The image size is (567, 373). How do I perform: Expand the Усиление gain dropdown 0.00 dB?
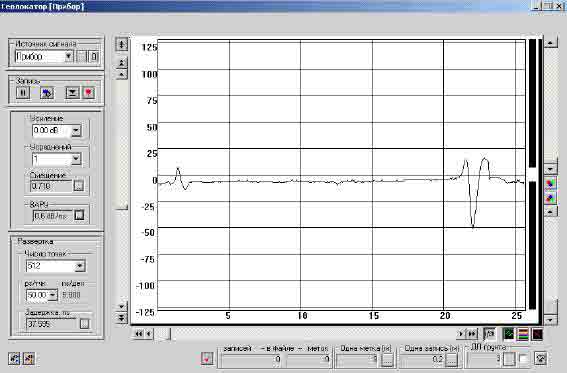click(x=76, y=130)
